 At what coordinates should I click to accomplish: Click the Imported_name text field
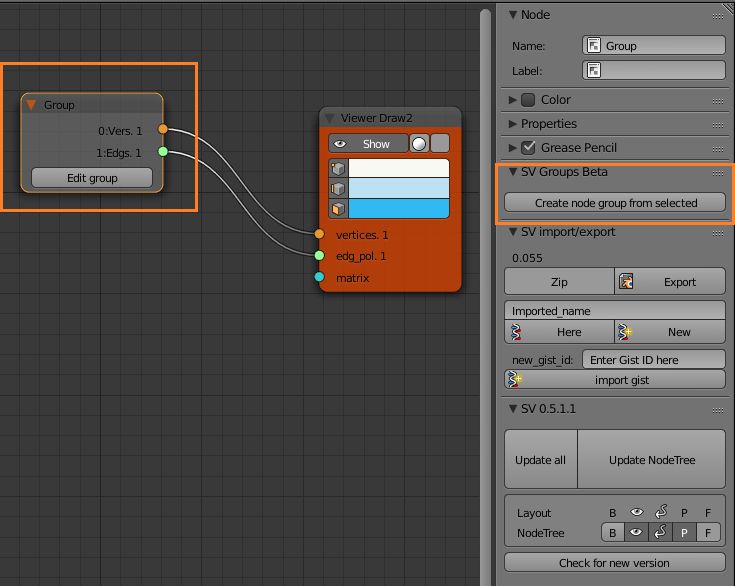point(615,311)
